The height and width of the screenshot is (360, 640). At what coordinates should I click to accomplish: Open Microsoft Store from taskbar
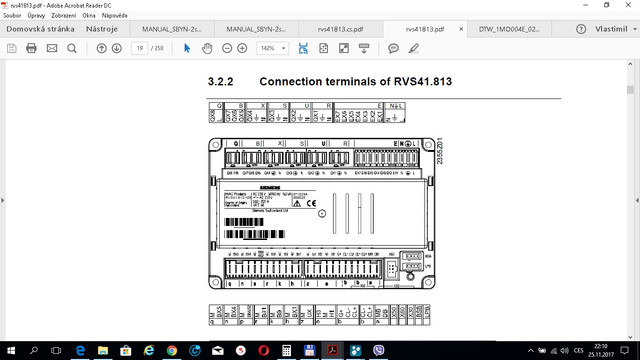pyautogui.click(x=126, y=351)
